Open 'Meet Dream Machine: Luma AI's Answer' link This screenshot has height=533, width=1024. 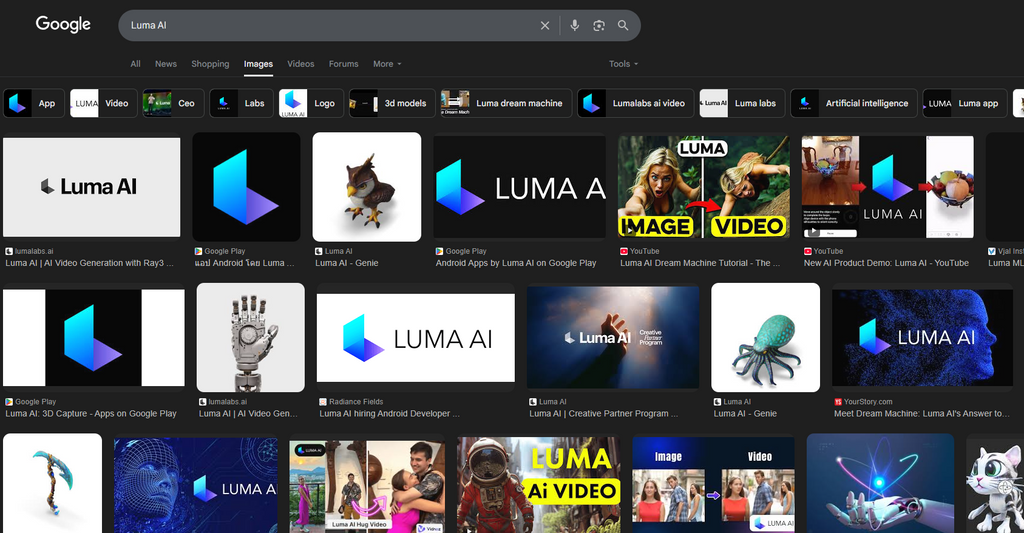(x=921, y=413)
